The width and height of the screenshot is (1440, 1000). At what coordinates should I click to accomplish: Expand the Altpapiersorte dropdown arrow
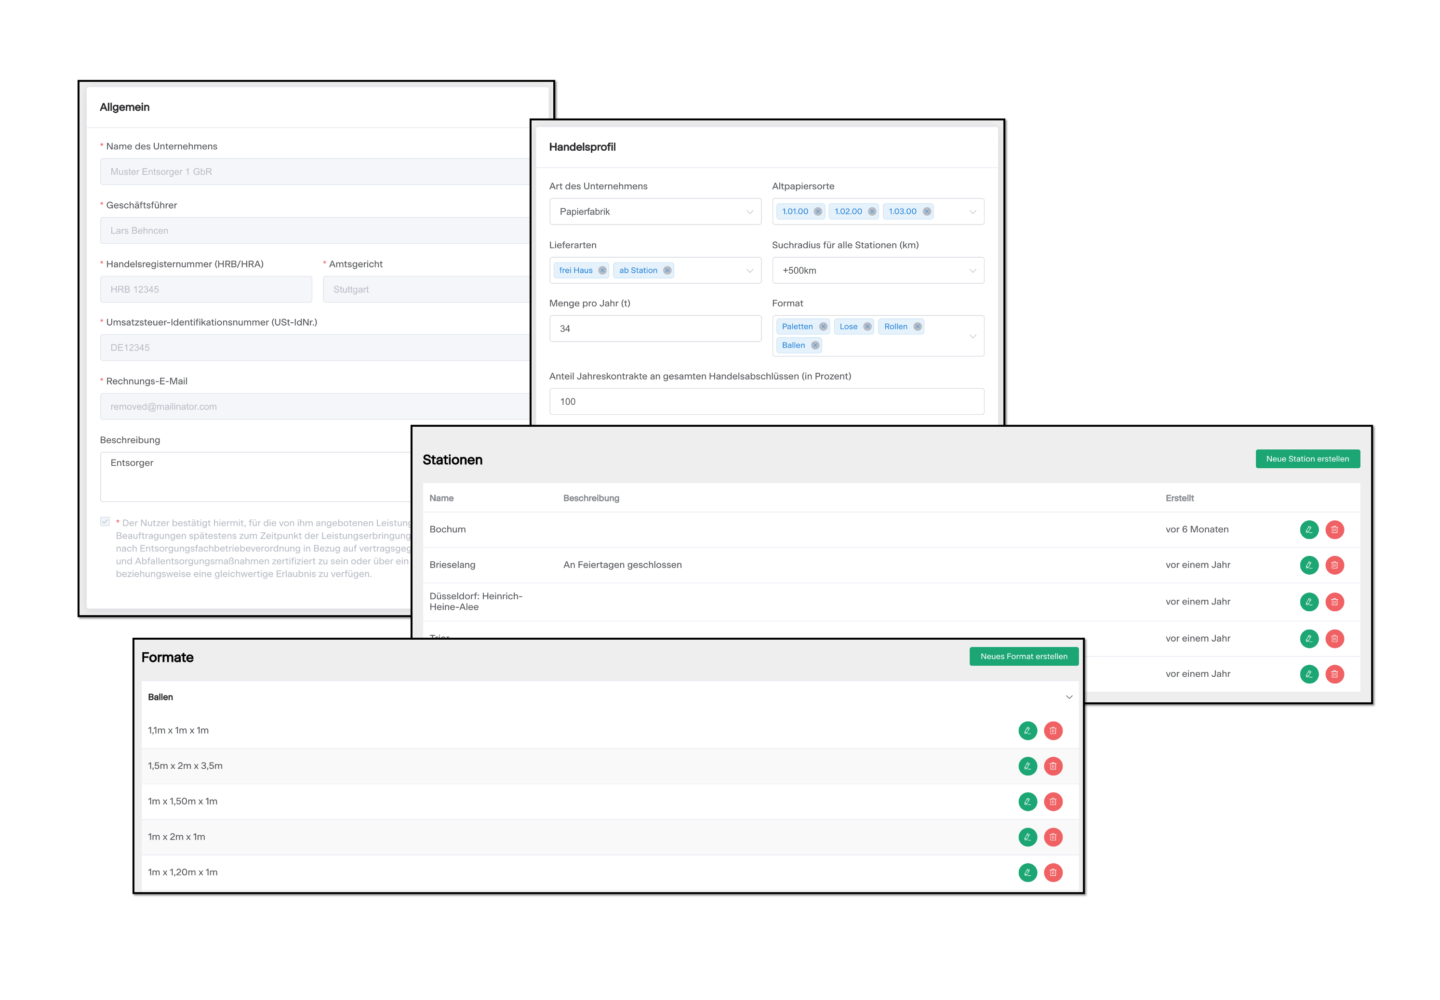(972, 212)
